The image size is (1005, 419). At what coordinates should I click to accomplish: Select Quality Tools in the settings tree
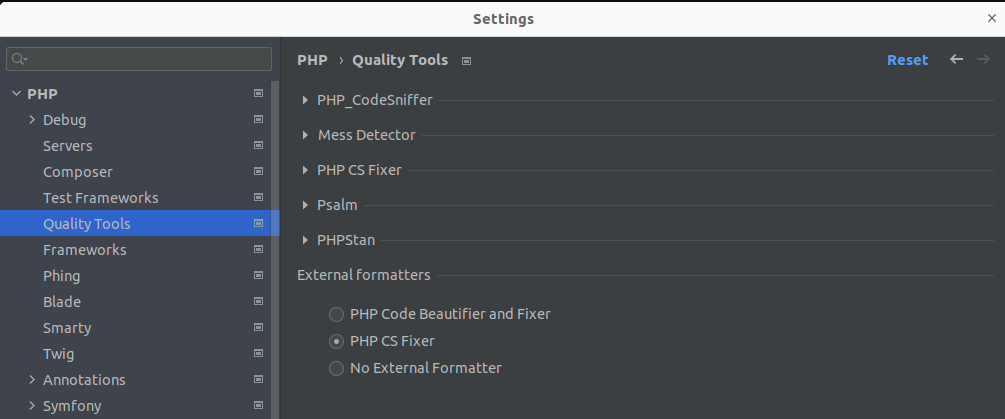tap(140, 223)
